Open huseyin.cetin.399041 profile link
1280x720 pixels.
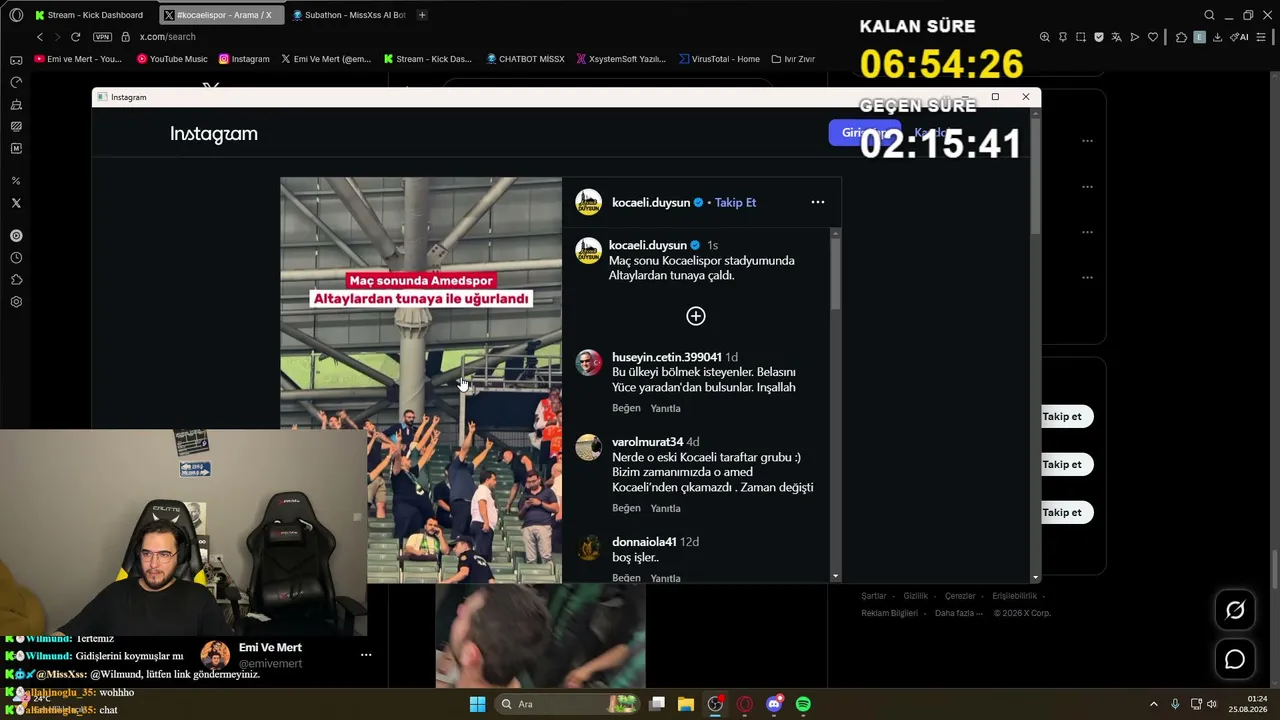pos(667,357)
